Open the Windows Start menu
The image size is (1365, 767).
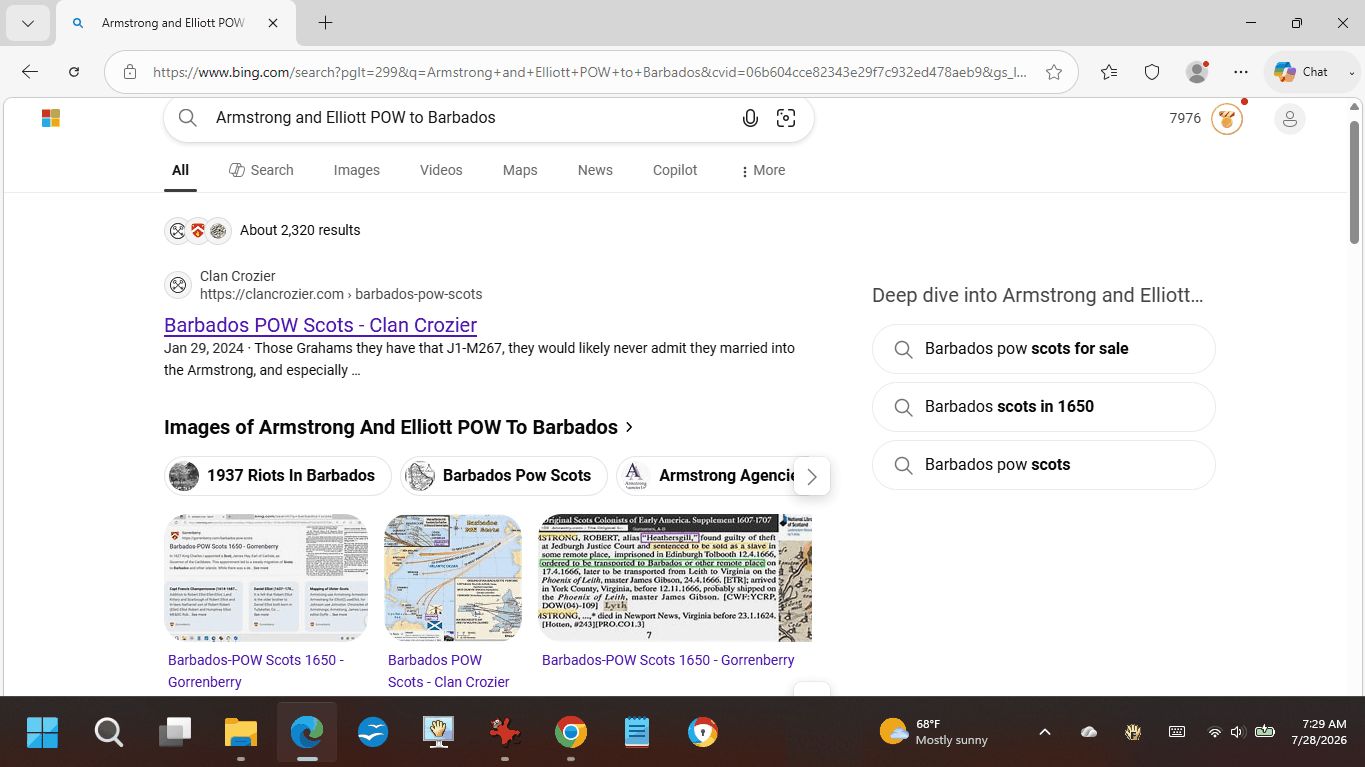tap(42, 733)
